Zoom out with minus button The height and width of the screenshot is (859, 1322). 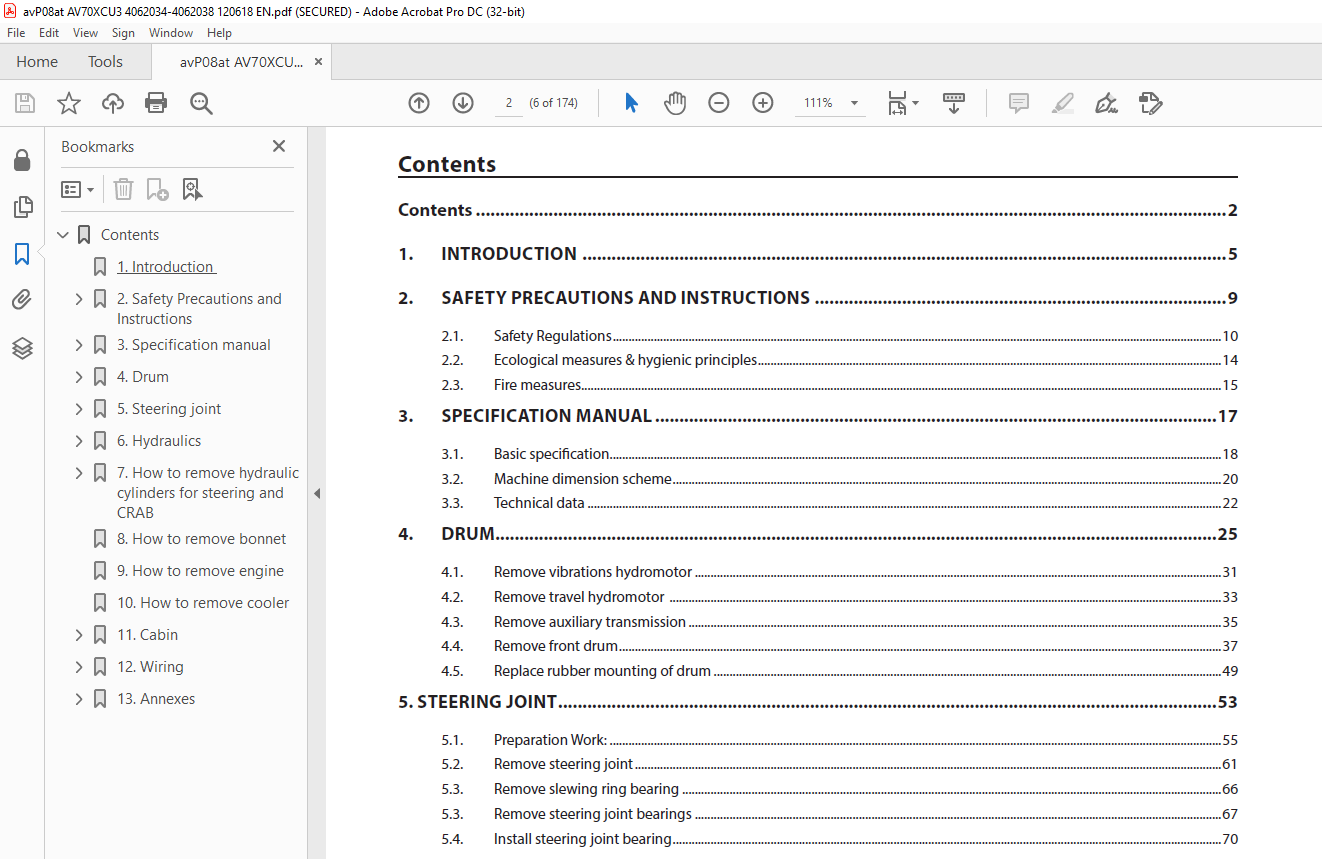tap(719, 103)
